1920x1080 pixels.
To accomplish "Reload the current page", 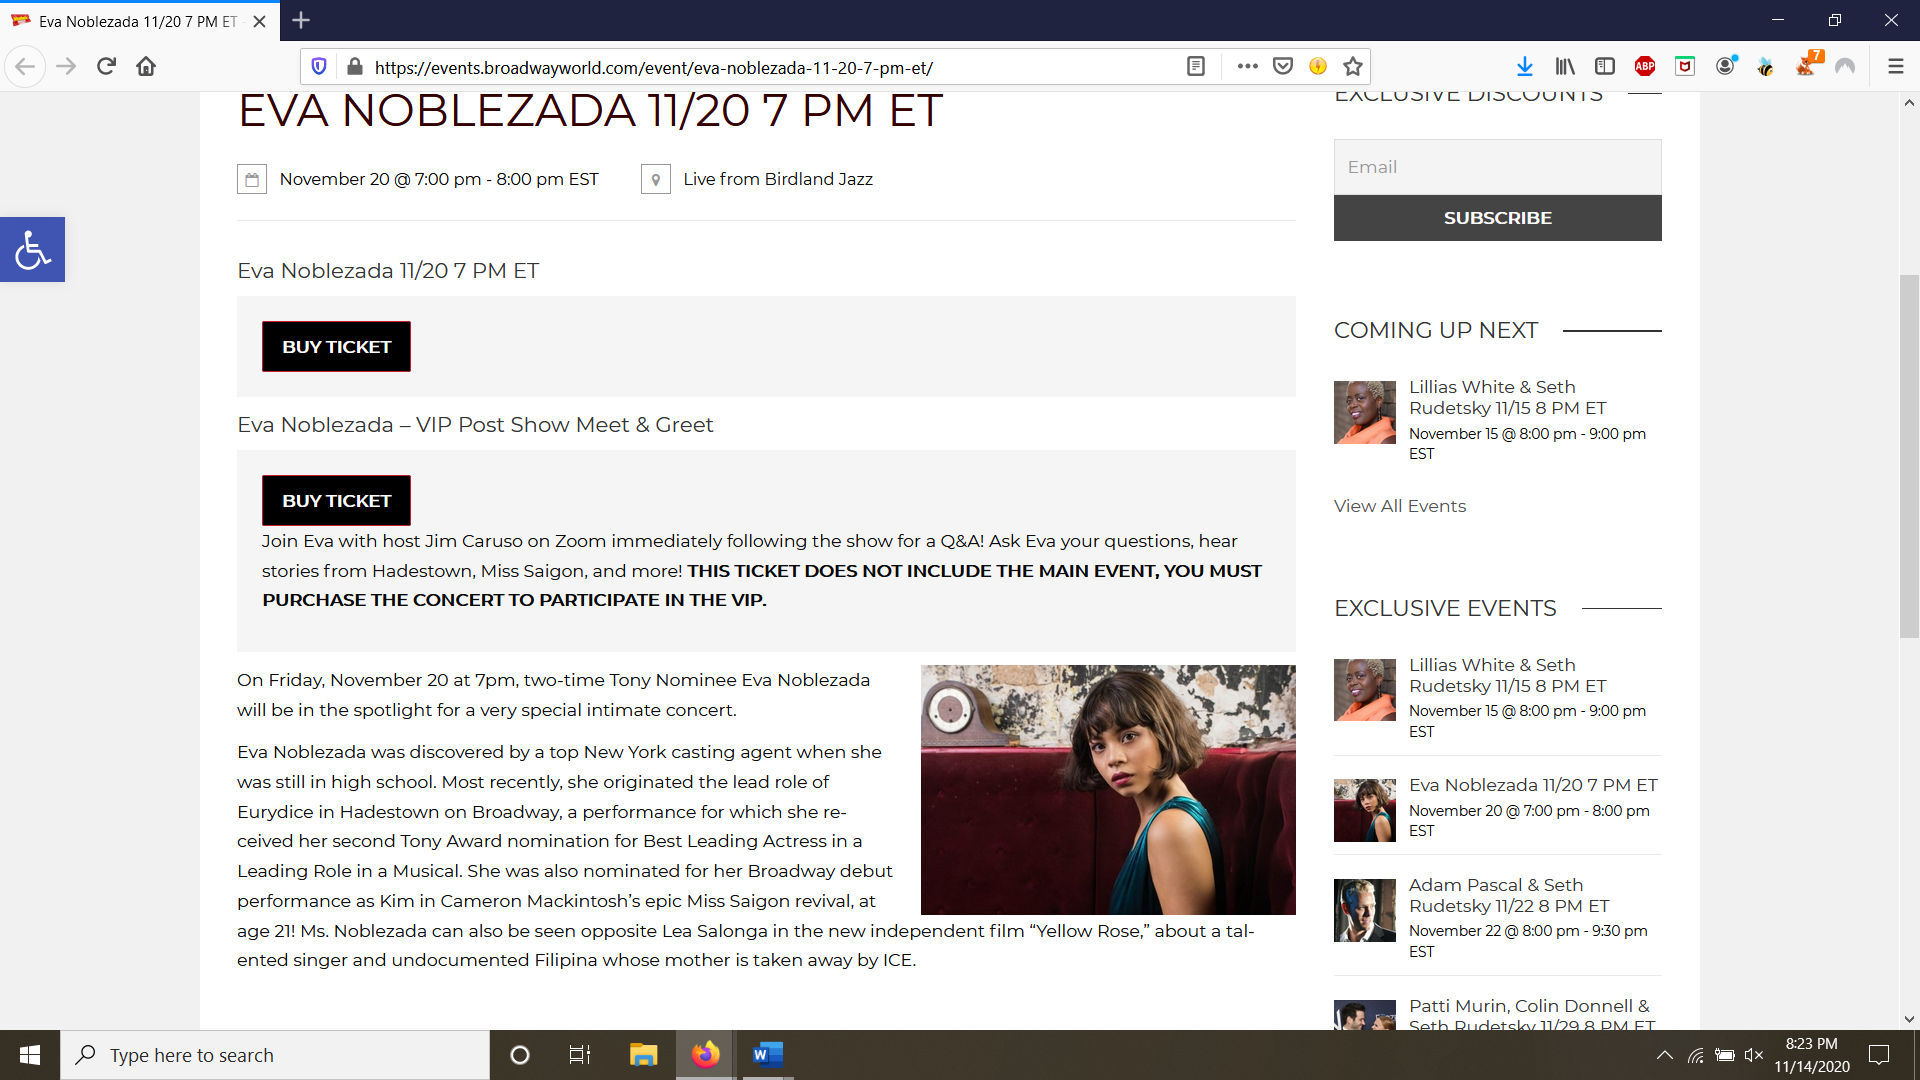I will 106,67.
